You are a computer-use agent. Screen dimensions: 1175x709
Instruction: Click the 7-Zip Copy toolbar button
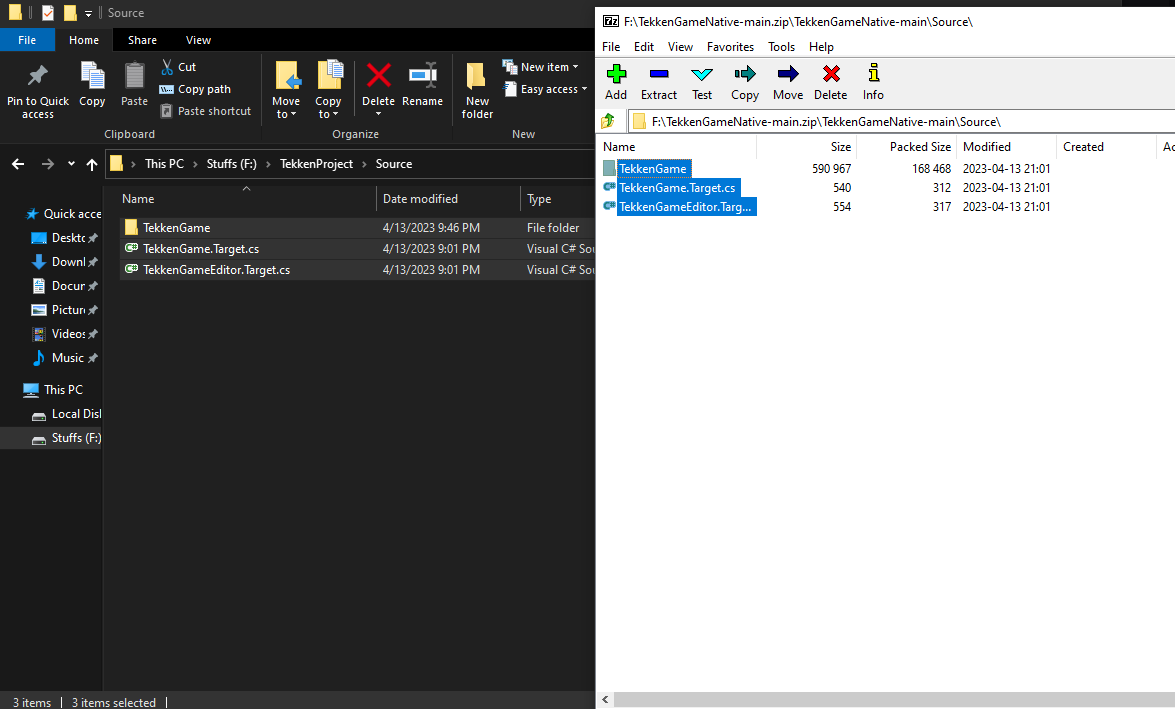[x=745, y=82]
